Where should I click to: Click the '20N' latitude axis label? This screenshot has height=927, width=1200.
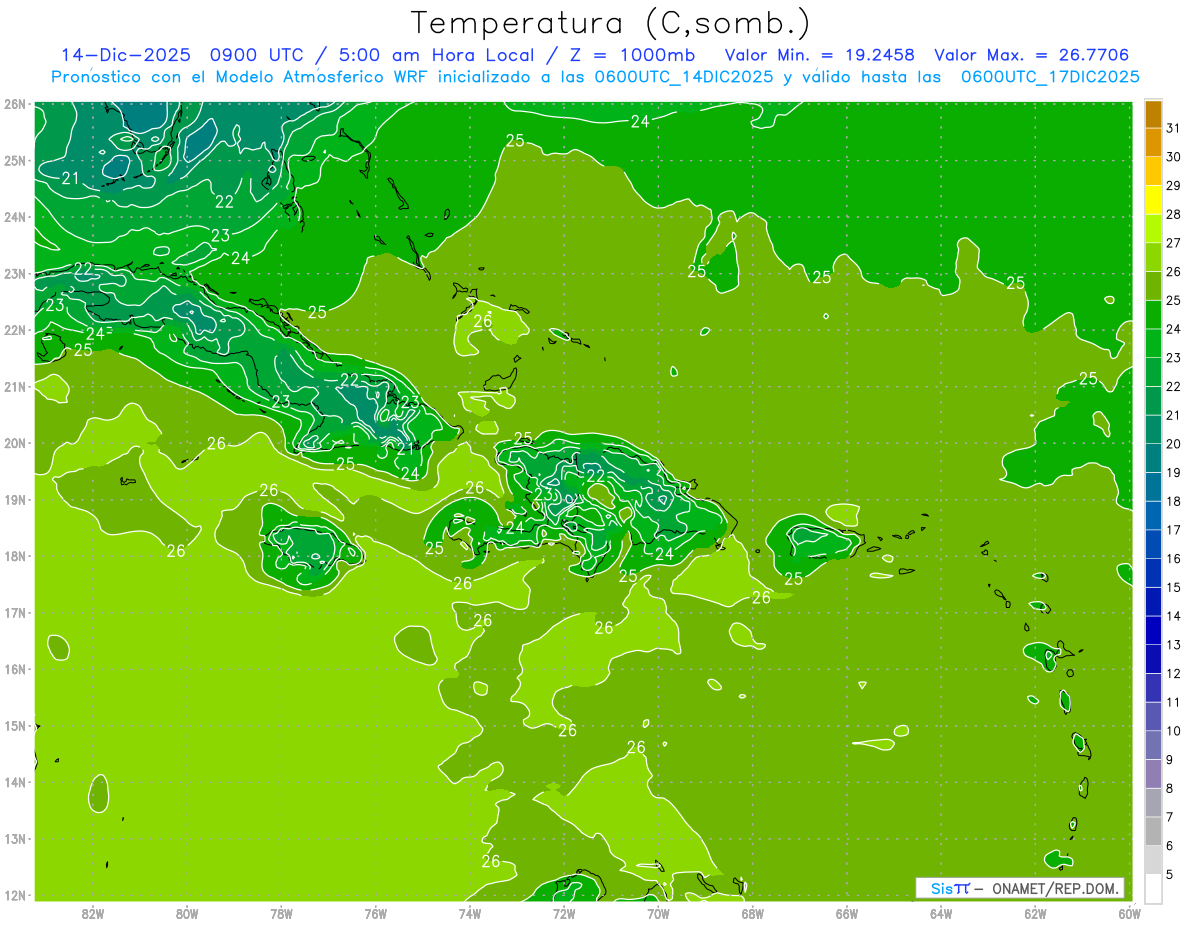coord(14,443)
